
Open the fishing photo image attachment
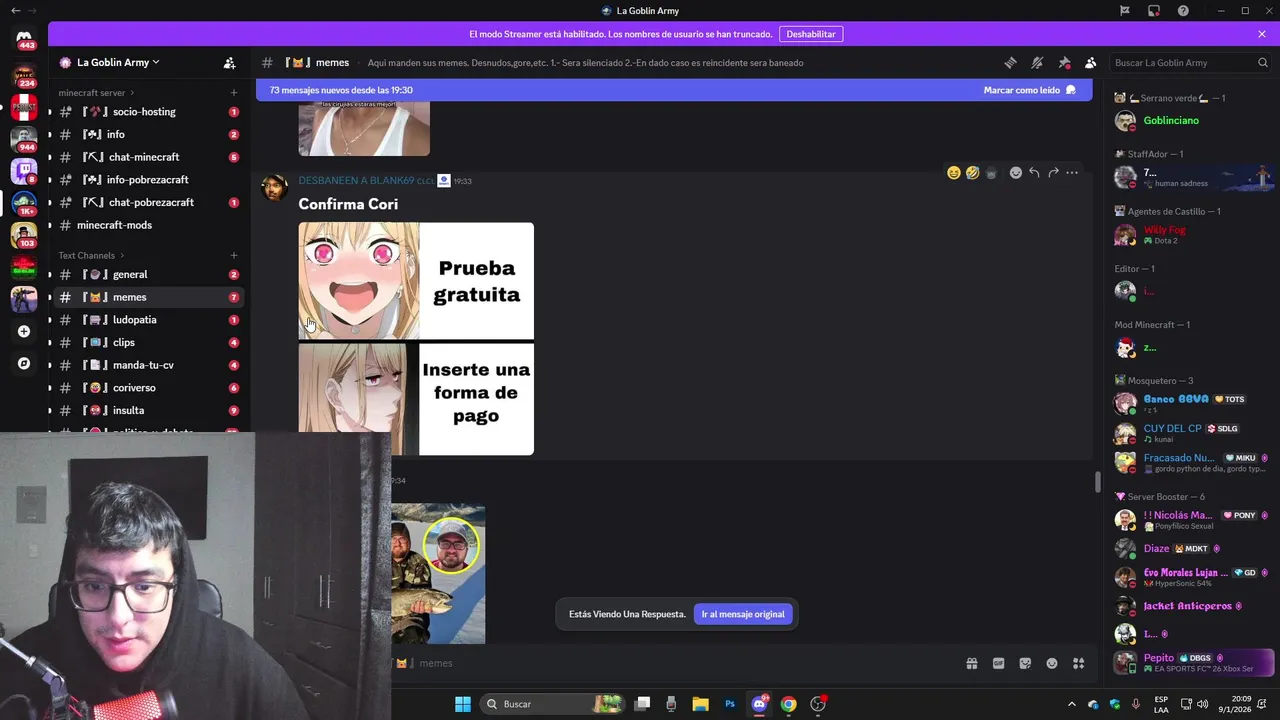438,574
